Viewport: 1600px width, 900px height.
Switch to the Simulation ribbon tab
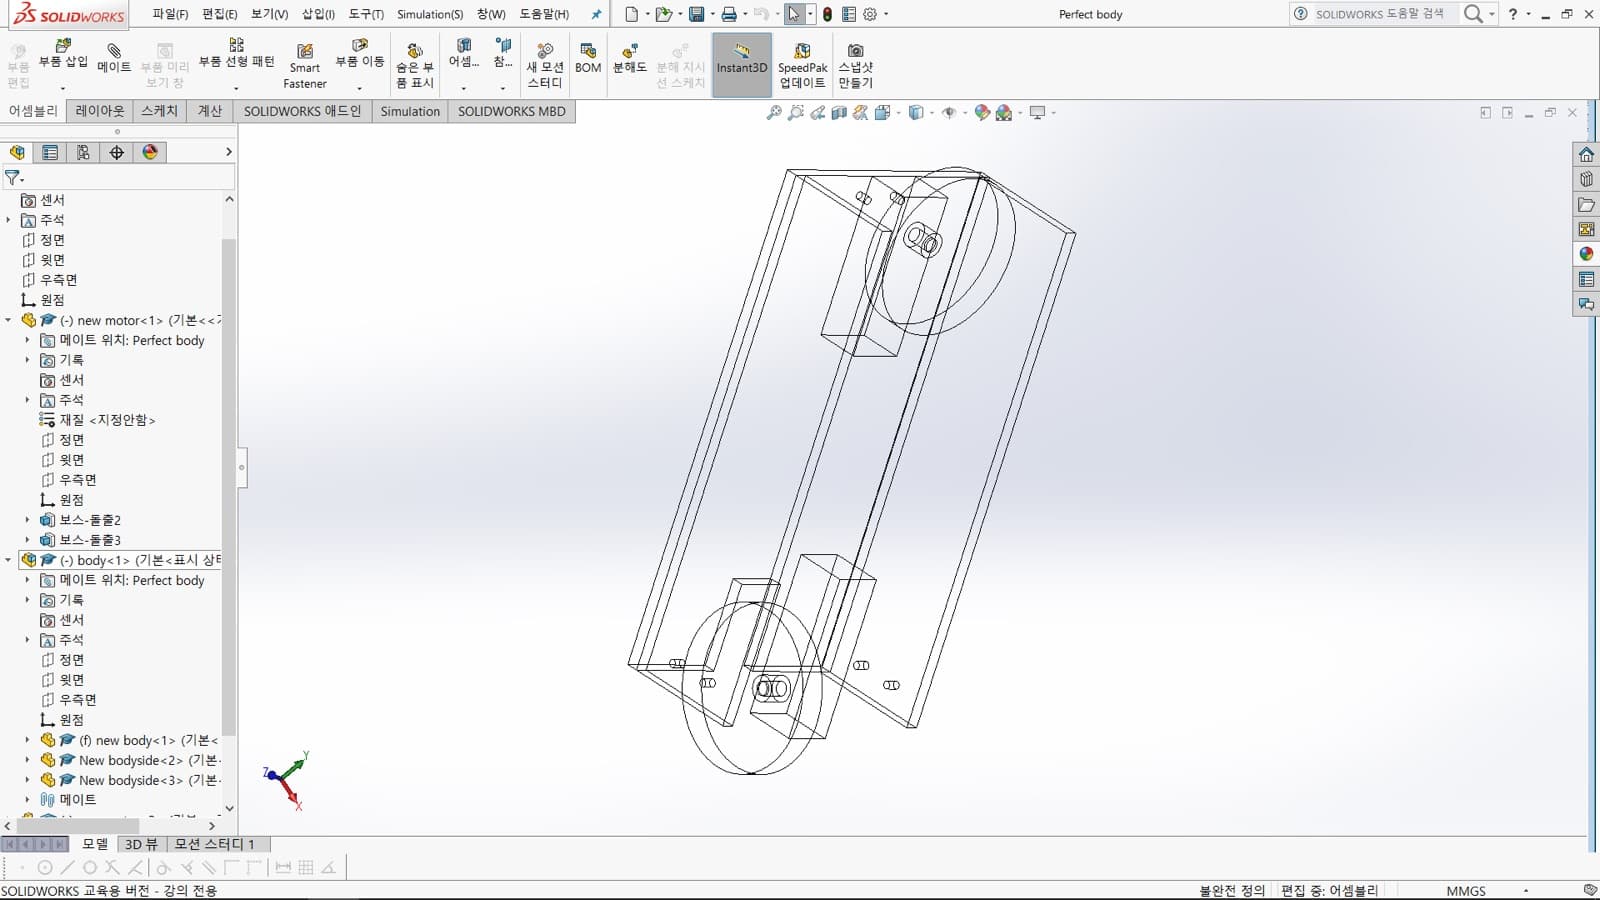pyautogui.click(x=410, y=111)
